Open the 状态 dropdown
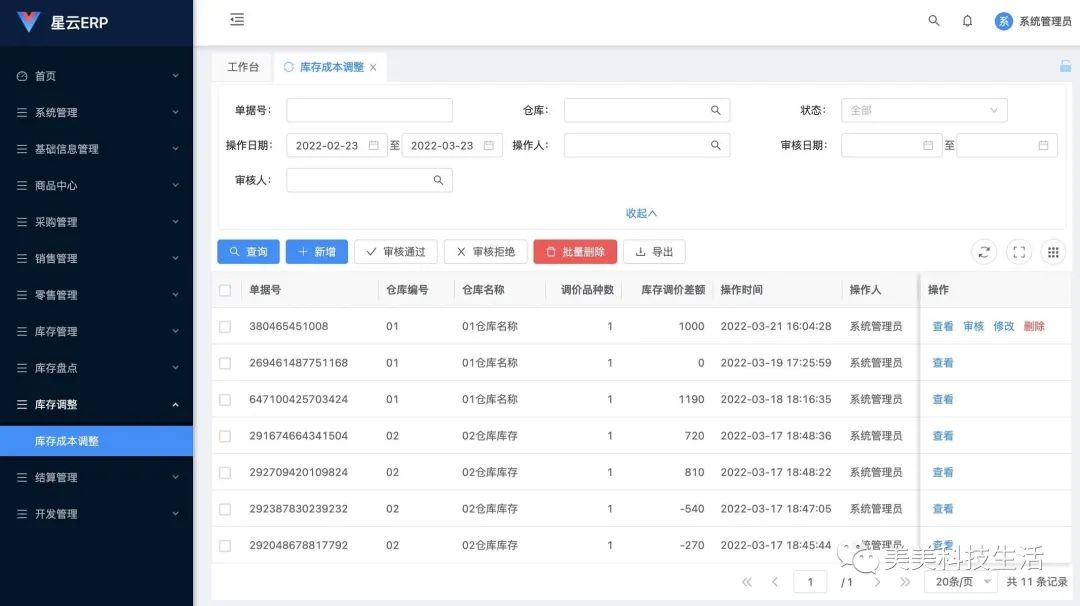The height and width of the screenshot is (606, 1080). 924,110
